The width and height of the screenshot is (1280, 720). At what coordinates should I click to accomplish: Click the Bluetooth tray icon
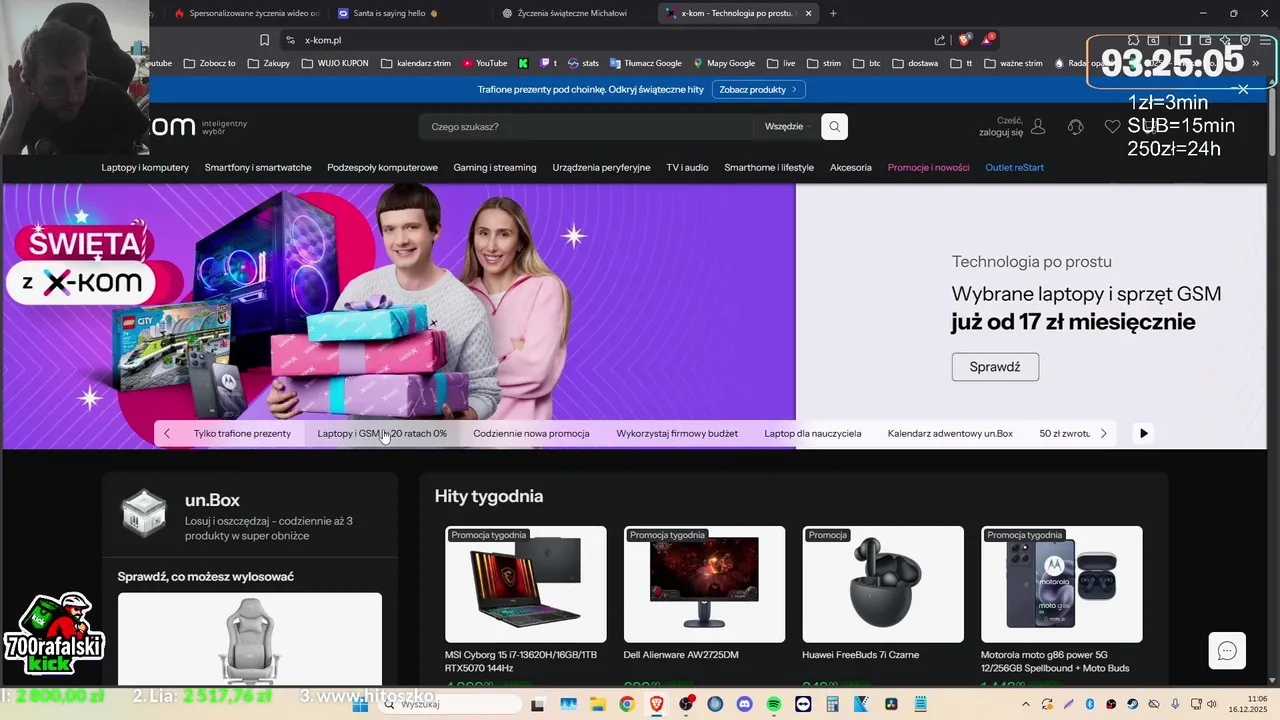tap(1090, 704)
